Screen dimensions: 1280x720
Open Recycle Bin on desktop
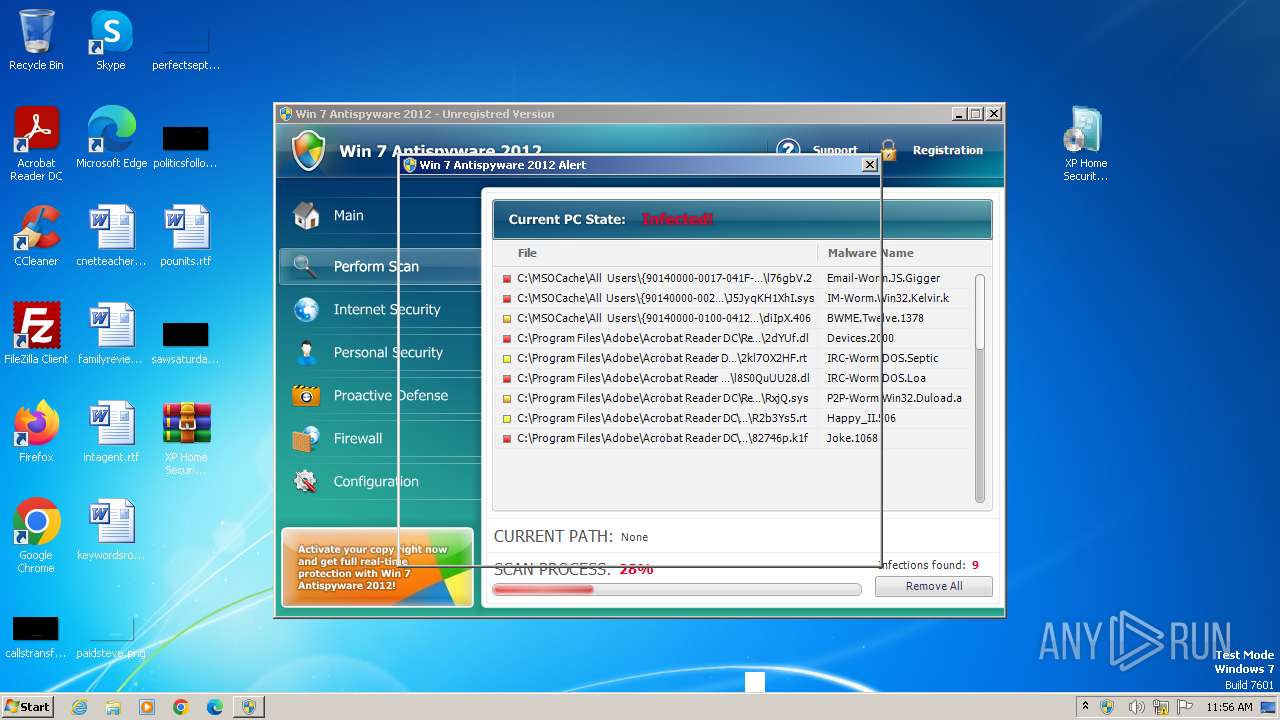click(36, 40)
